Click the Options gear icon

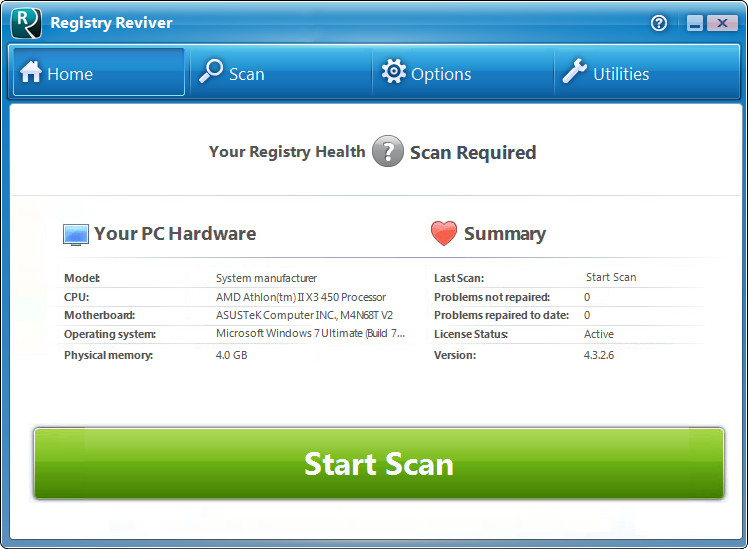(394, 72)
